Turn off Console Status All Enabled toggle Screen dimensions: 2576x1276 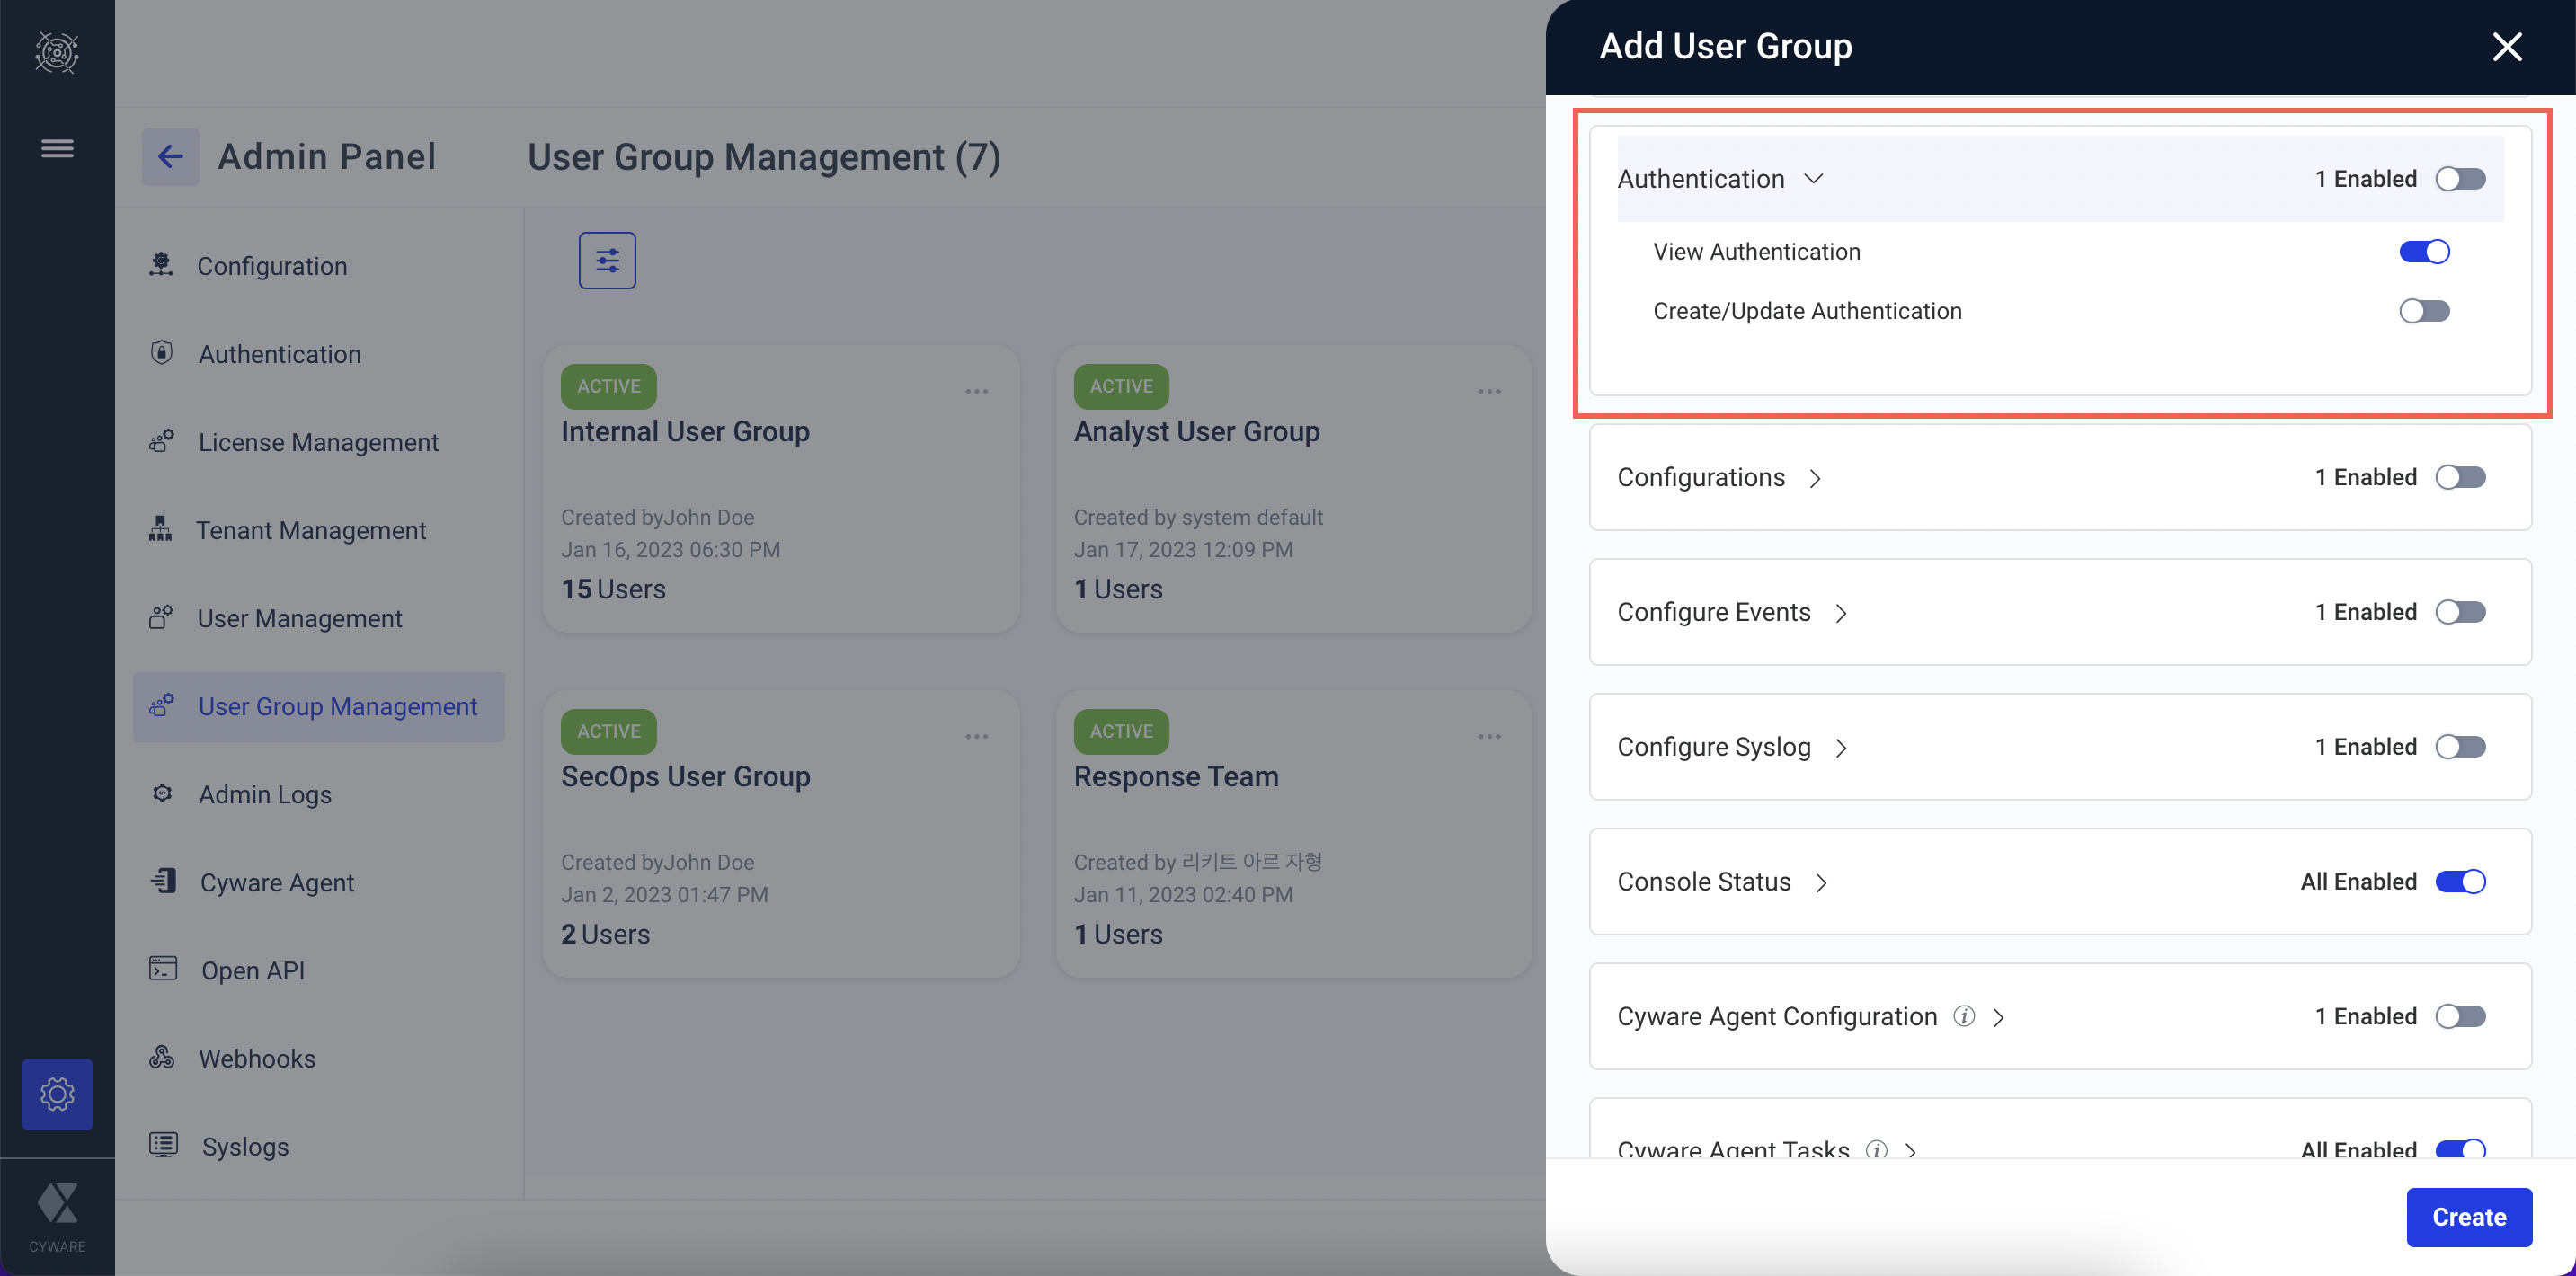pos(2460,881)
